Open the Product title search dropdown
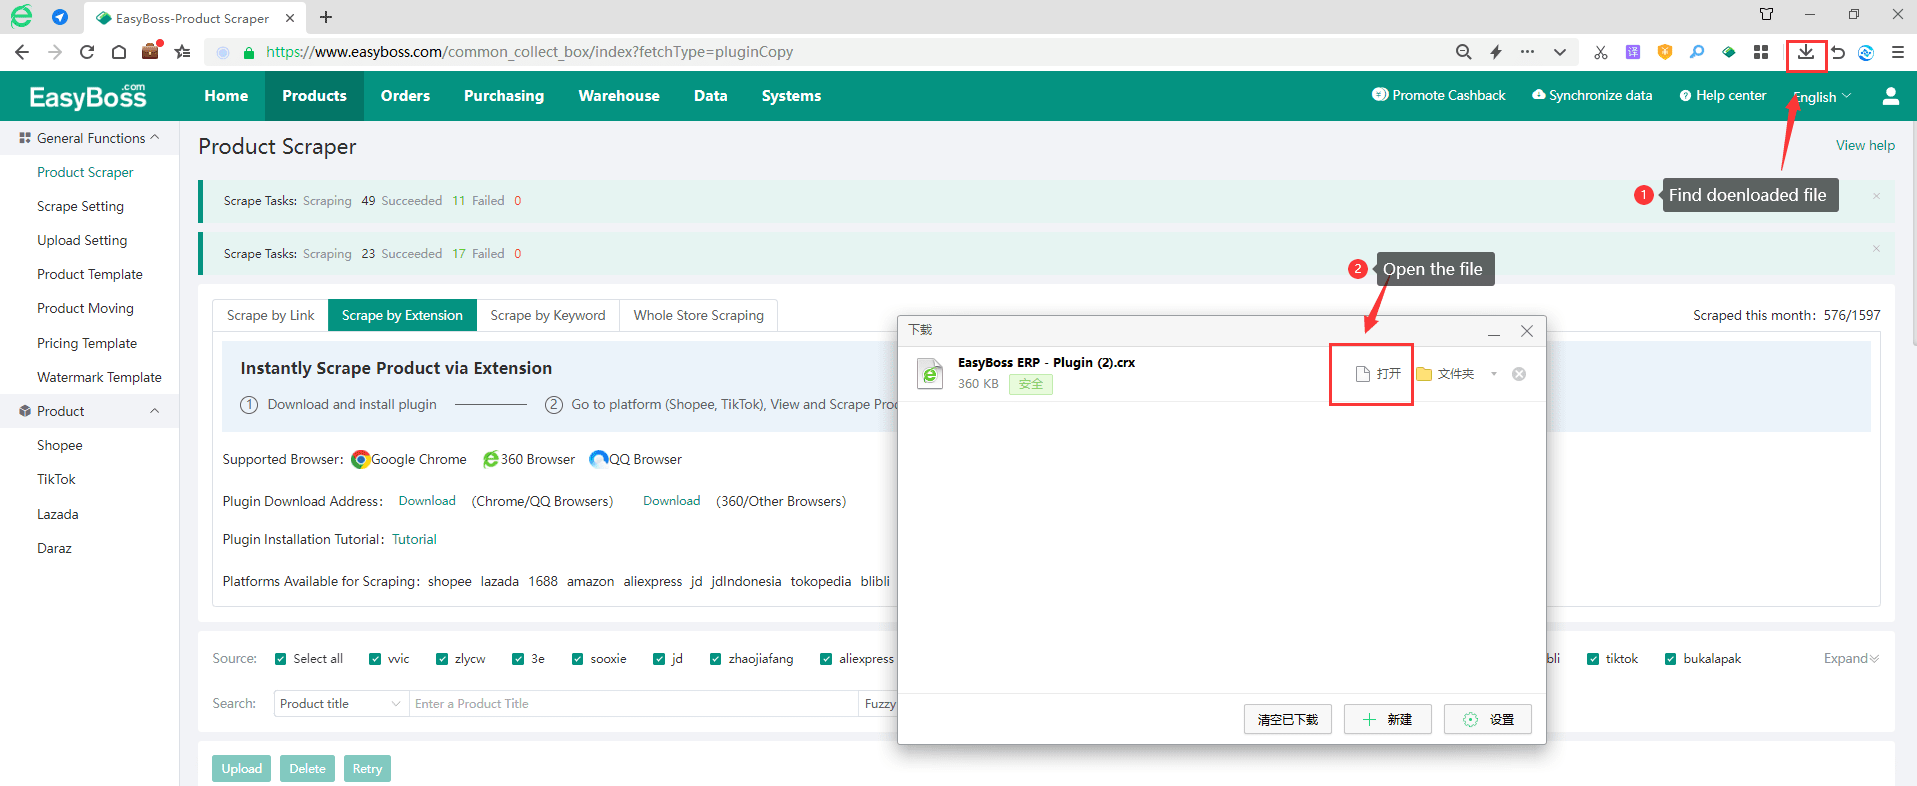 tap(341, 704)
